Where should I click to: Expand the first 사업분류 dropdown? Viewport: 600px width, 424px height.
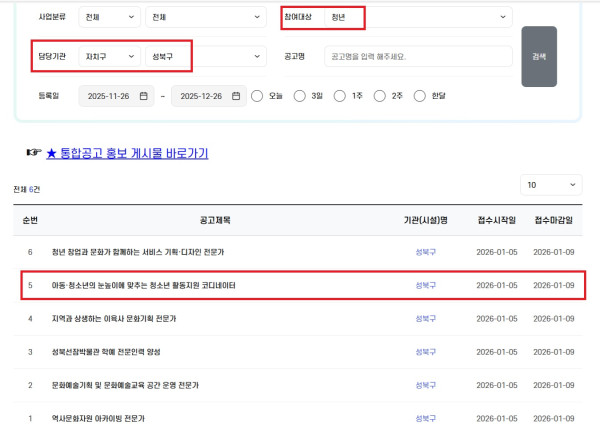(110, 17)
